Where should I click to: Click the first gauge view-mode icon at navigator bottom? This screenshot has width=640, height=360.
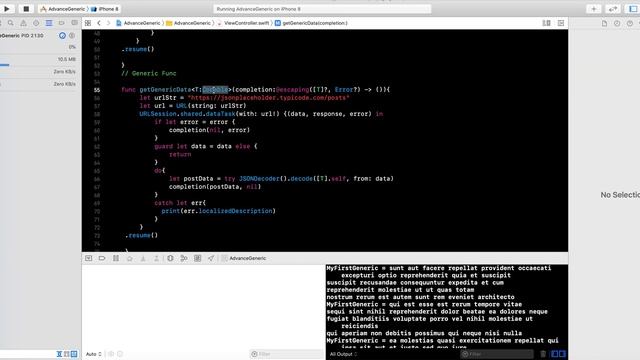pyautogui.click(x=59, y=354)
